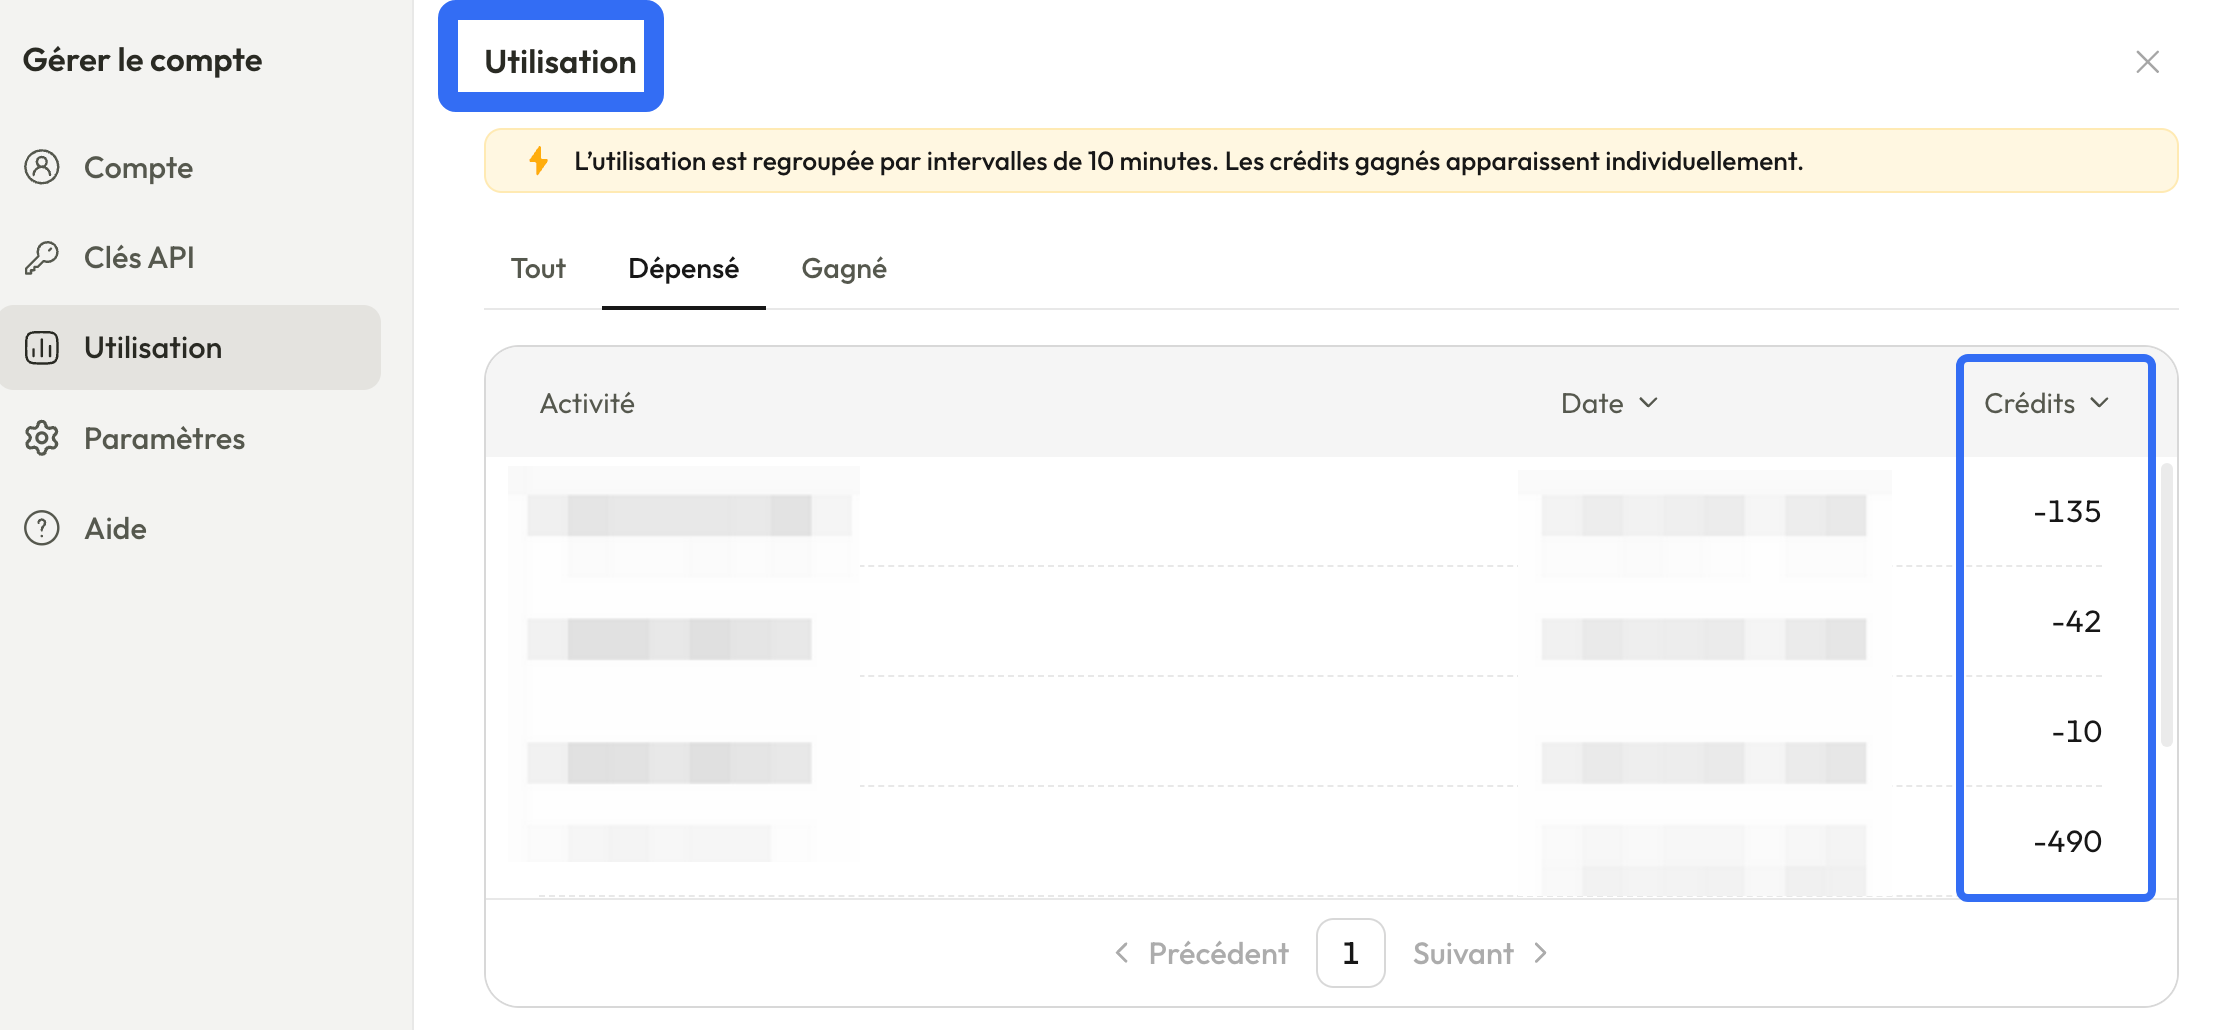Image resolution: width=2232 pixels, height=1030 pixels.
Task: Click the 10-minute interval usage notice
Action: point(1331,161)
